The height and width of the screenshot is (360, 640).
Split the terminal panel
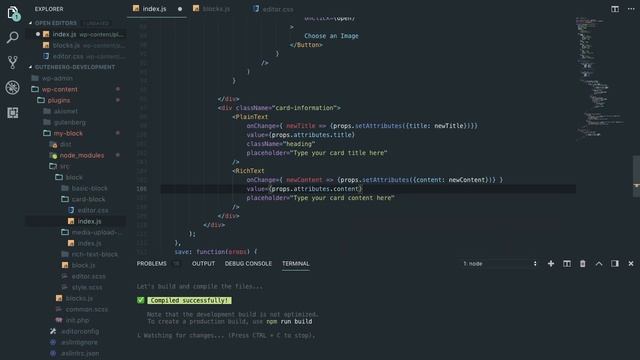click(567, 264)
